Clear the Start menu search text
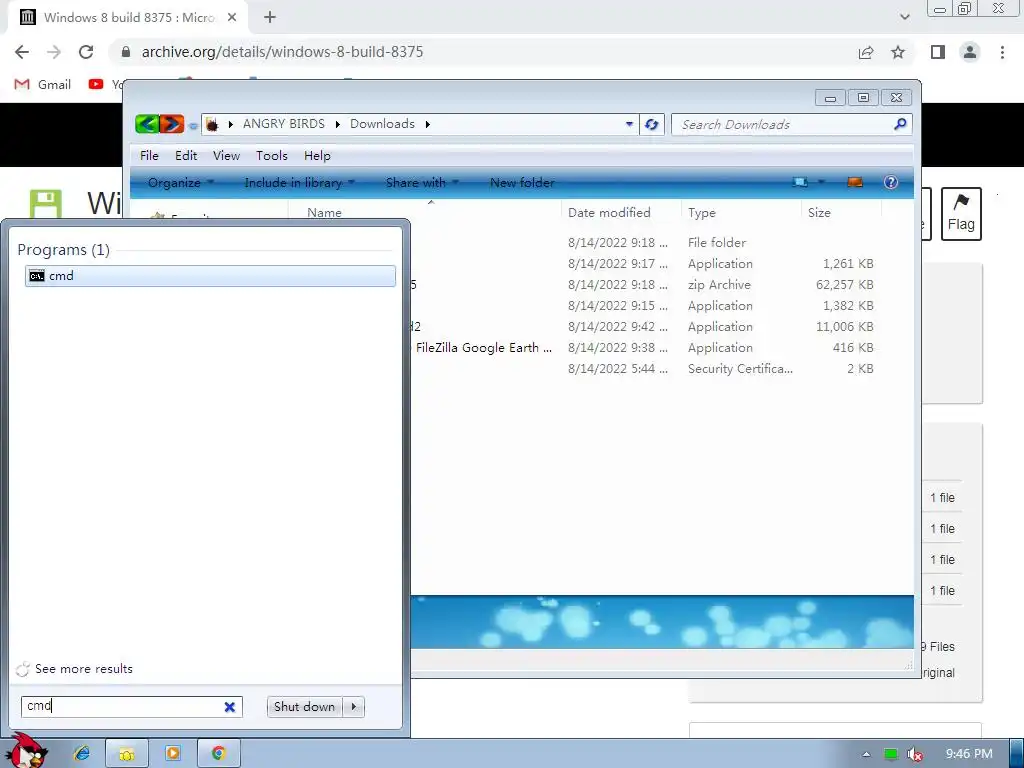Image resolution: width=1024 pixels, height=768 pixels. pyautogui.click(x=230, y=707)
